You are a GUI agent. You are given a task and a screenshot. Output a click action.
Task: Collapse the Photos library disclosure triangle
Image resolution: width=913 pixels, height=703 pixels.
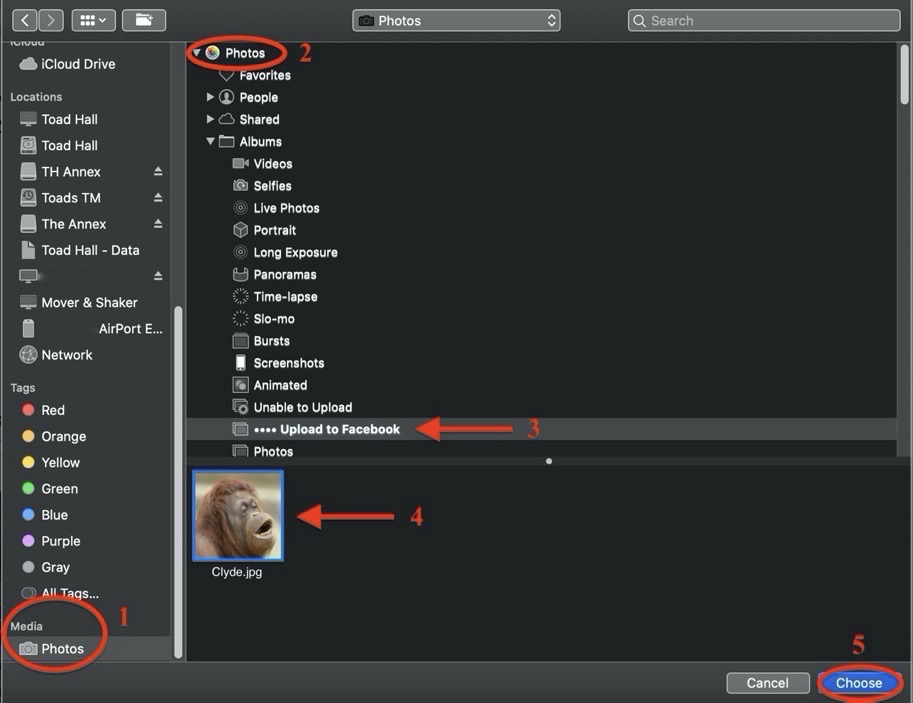coord(197,53)
